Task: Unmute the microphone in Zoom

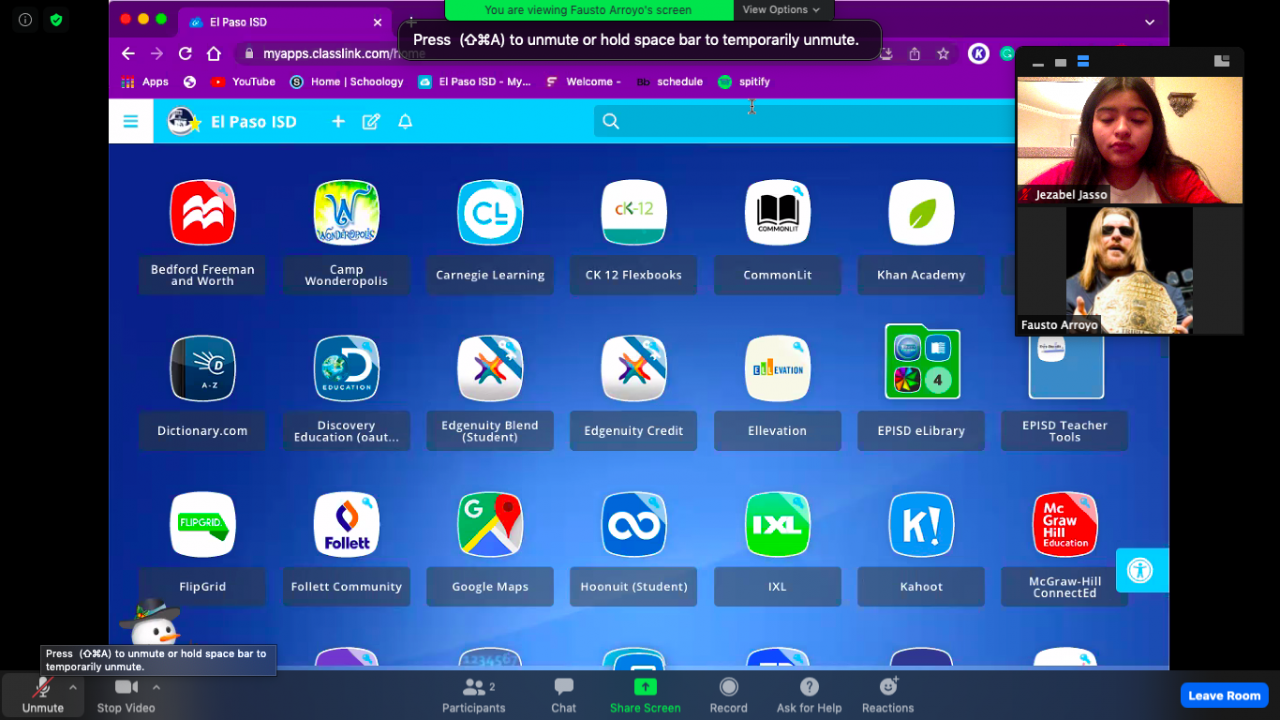Action: click(42, 695)
